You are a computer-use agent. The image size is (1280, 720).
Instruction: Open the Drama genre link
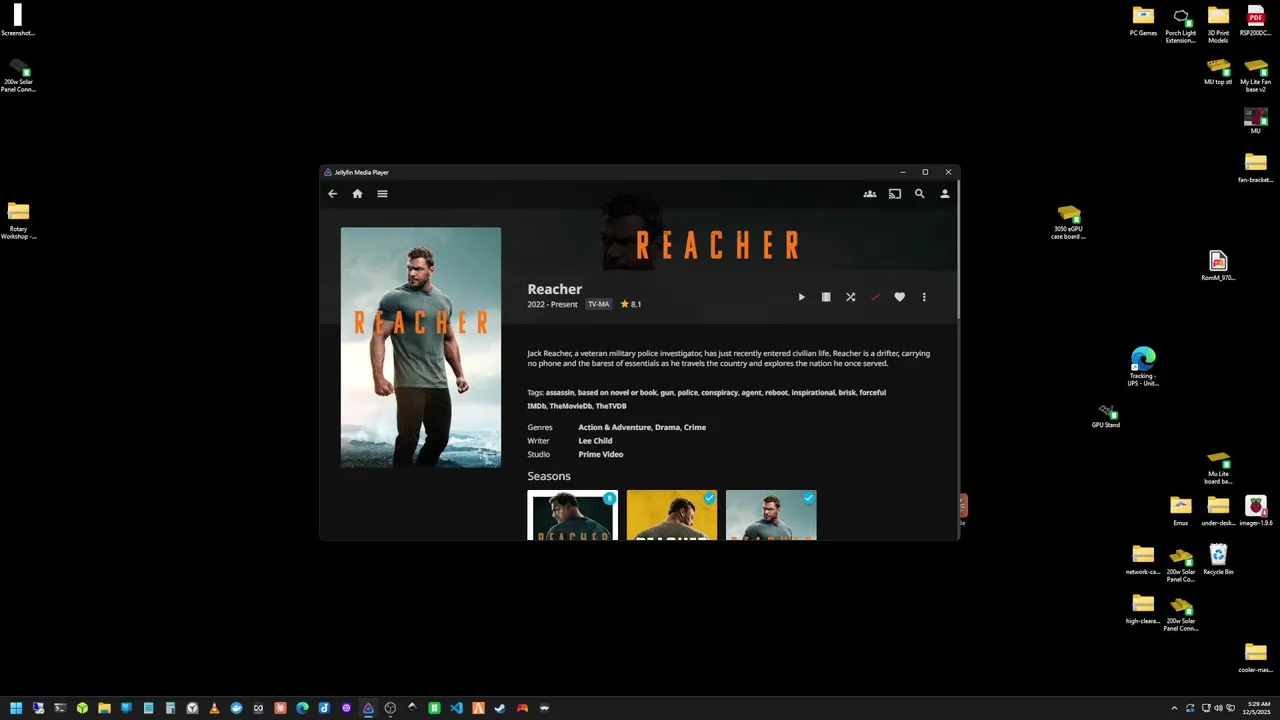click(667, 427)
